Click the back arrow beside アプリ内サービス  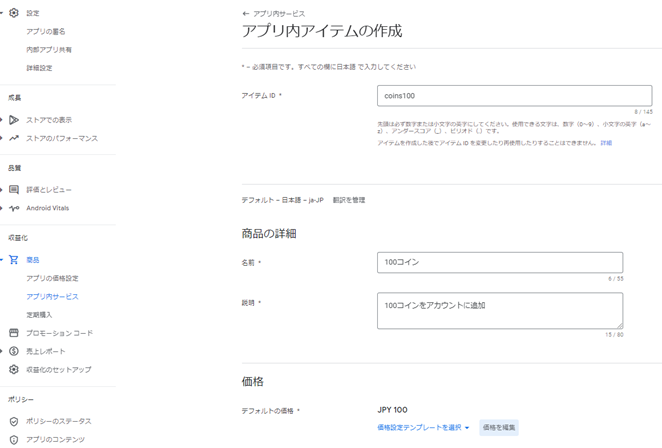point(246,14)
